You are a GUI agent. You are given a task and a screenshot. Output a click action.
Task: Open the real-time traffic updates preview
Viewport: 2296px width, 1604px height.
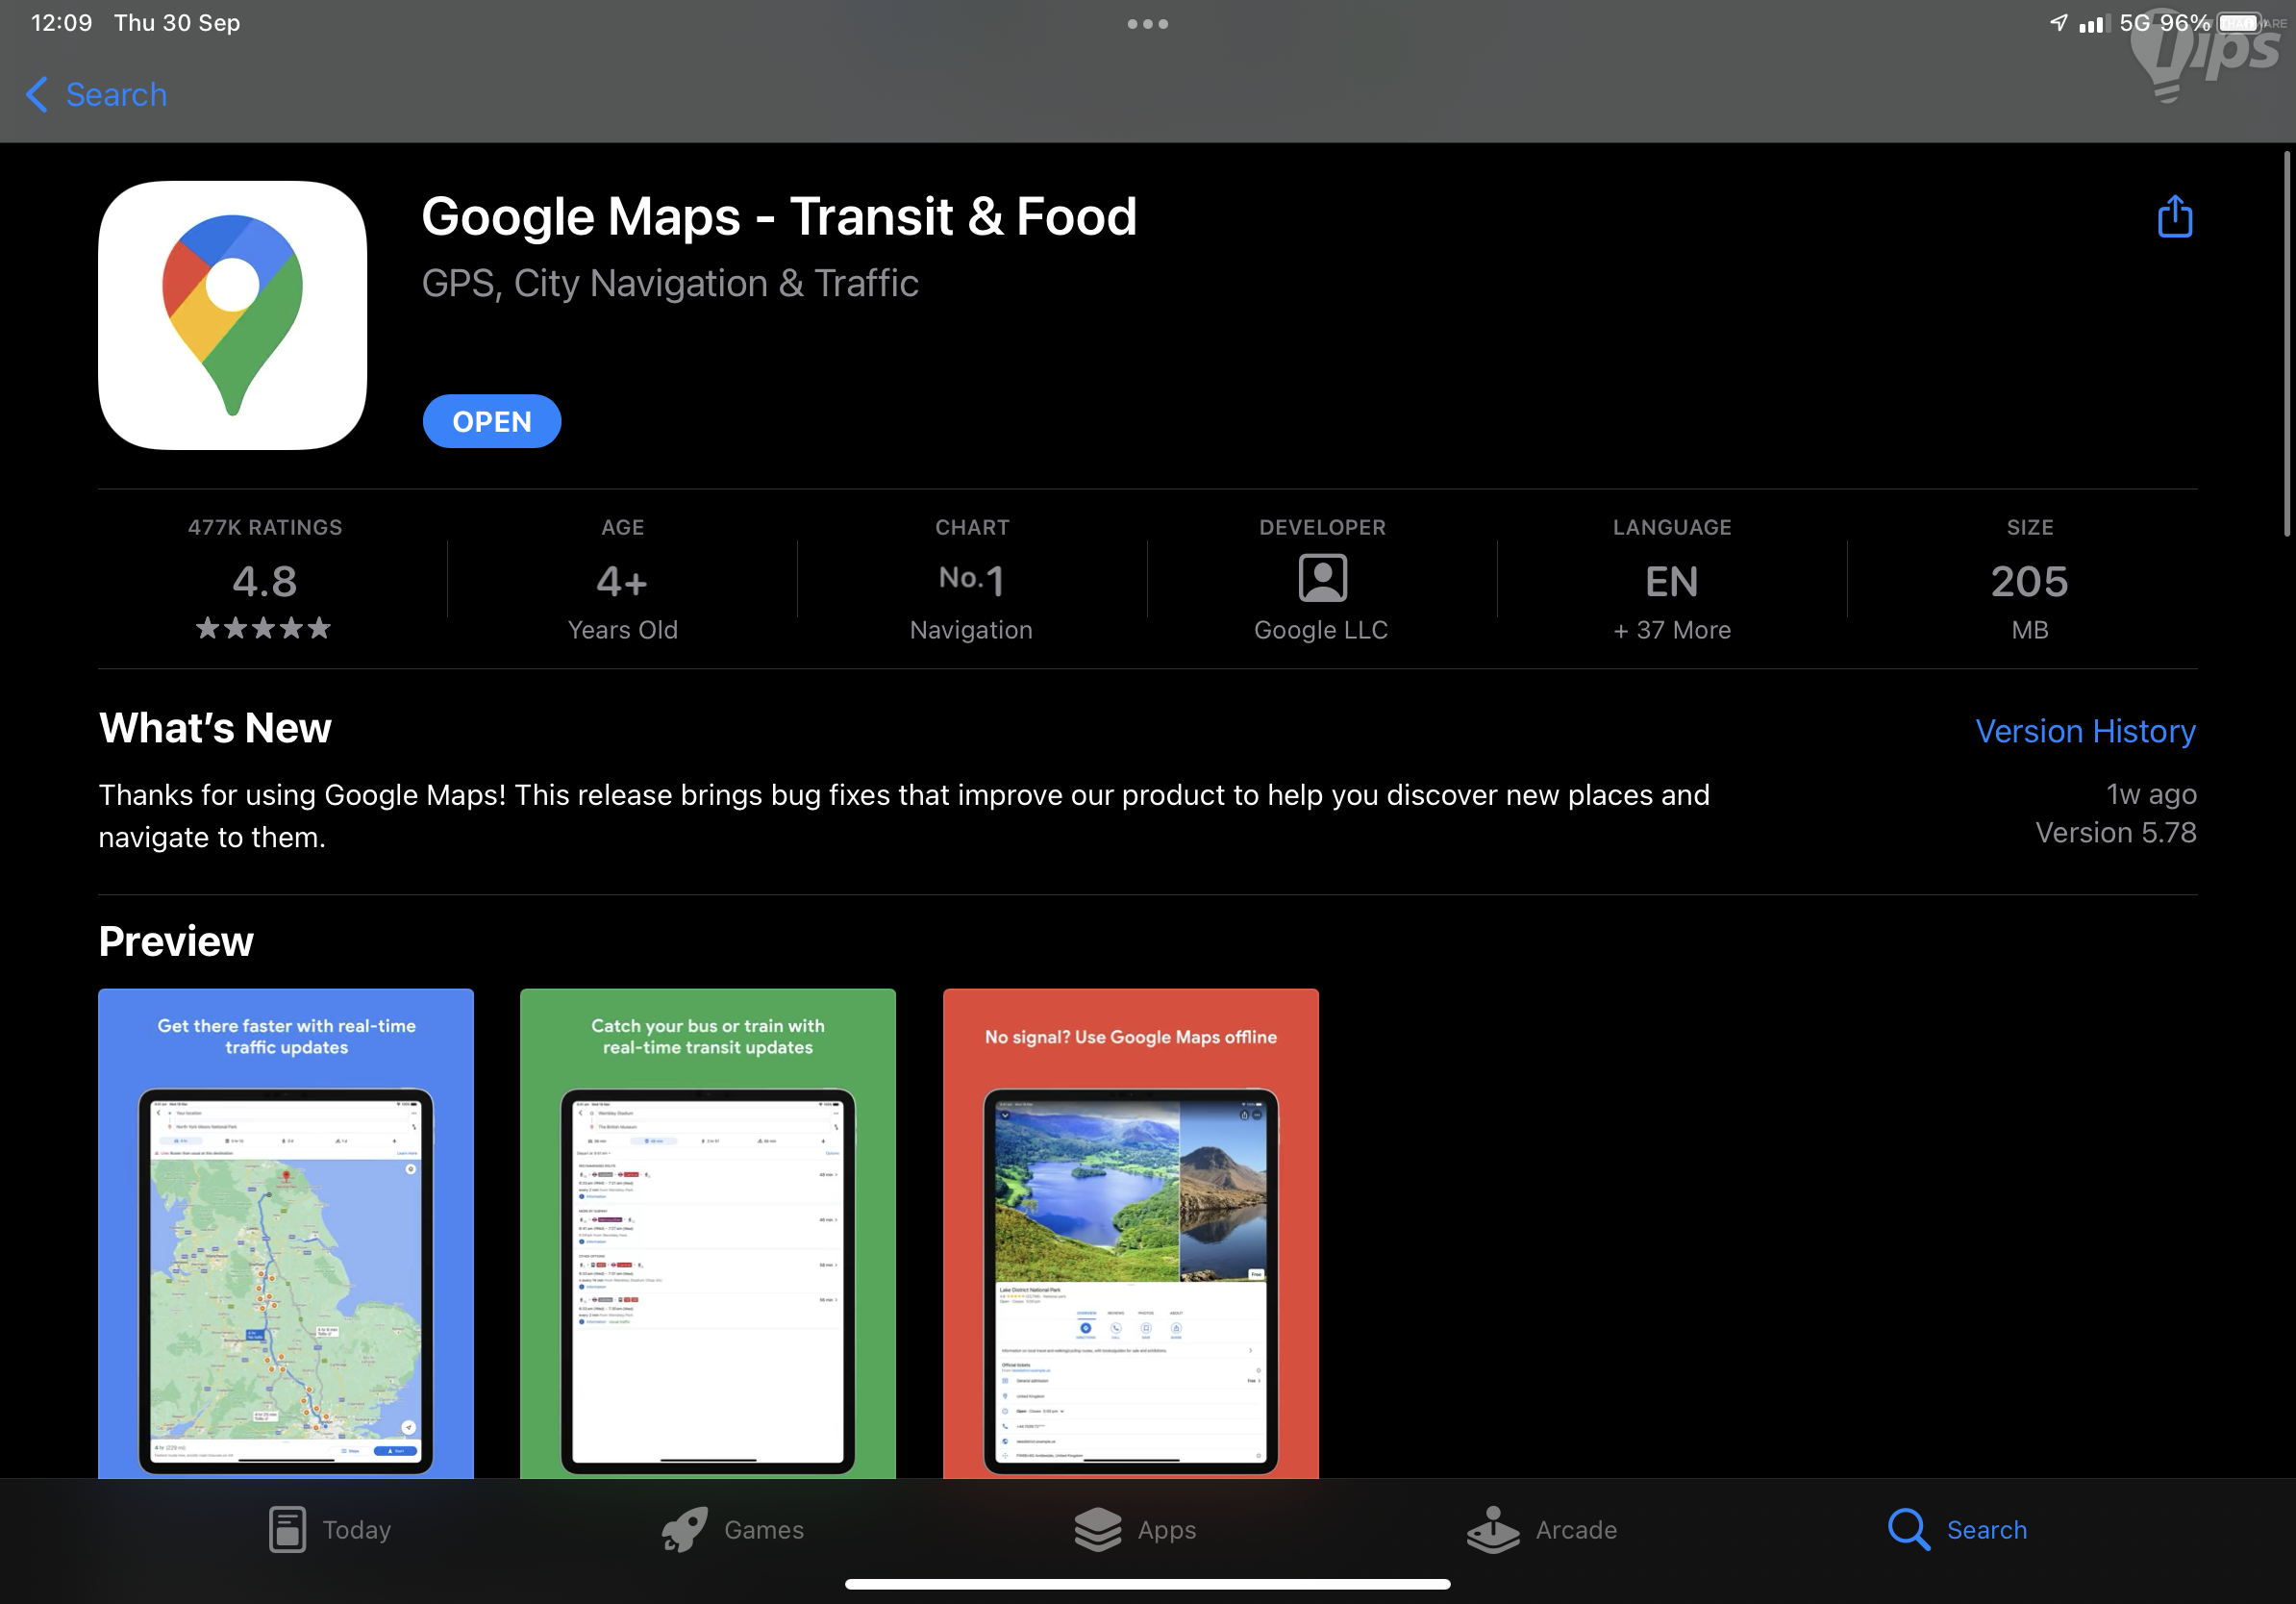click(x=286, y=1232)
